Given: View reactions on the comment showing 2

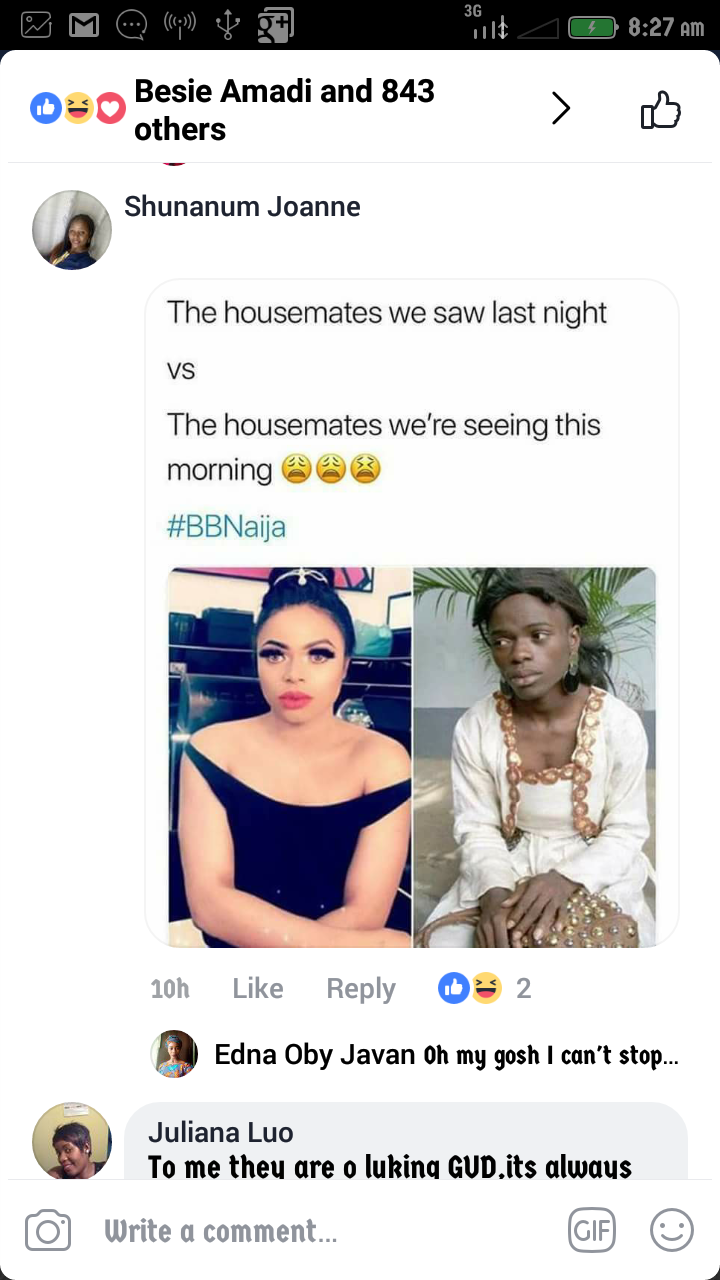Looking at the screenshot, I should click(x=485, y=989).
